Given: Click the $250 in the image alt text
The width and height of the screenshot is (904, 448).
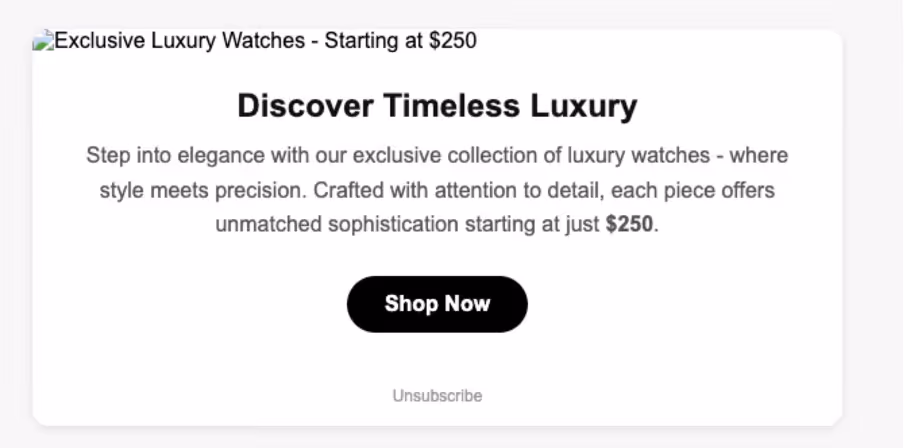Looking at the screenshot, I should (x=453, y=41).
